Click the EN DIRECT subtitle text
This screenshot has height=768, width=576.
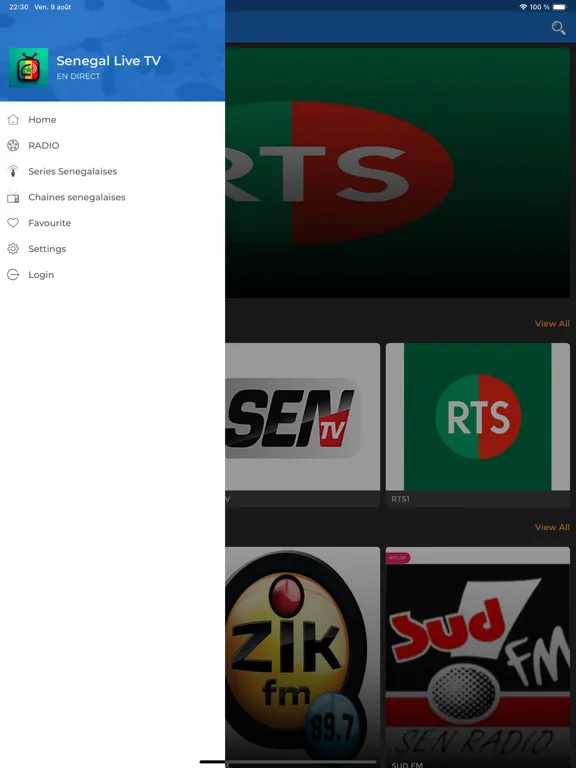coord(78,76)
